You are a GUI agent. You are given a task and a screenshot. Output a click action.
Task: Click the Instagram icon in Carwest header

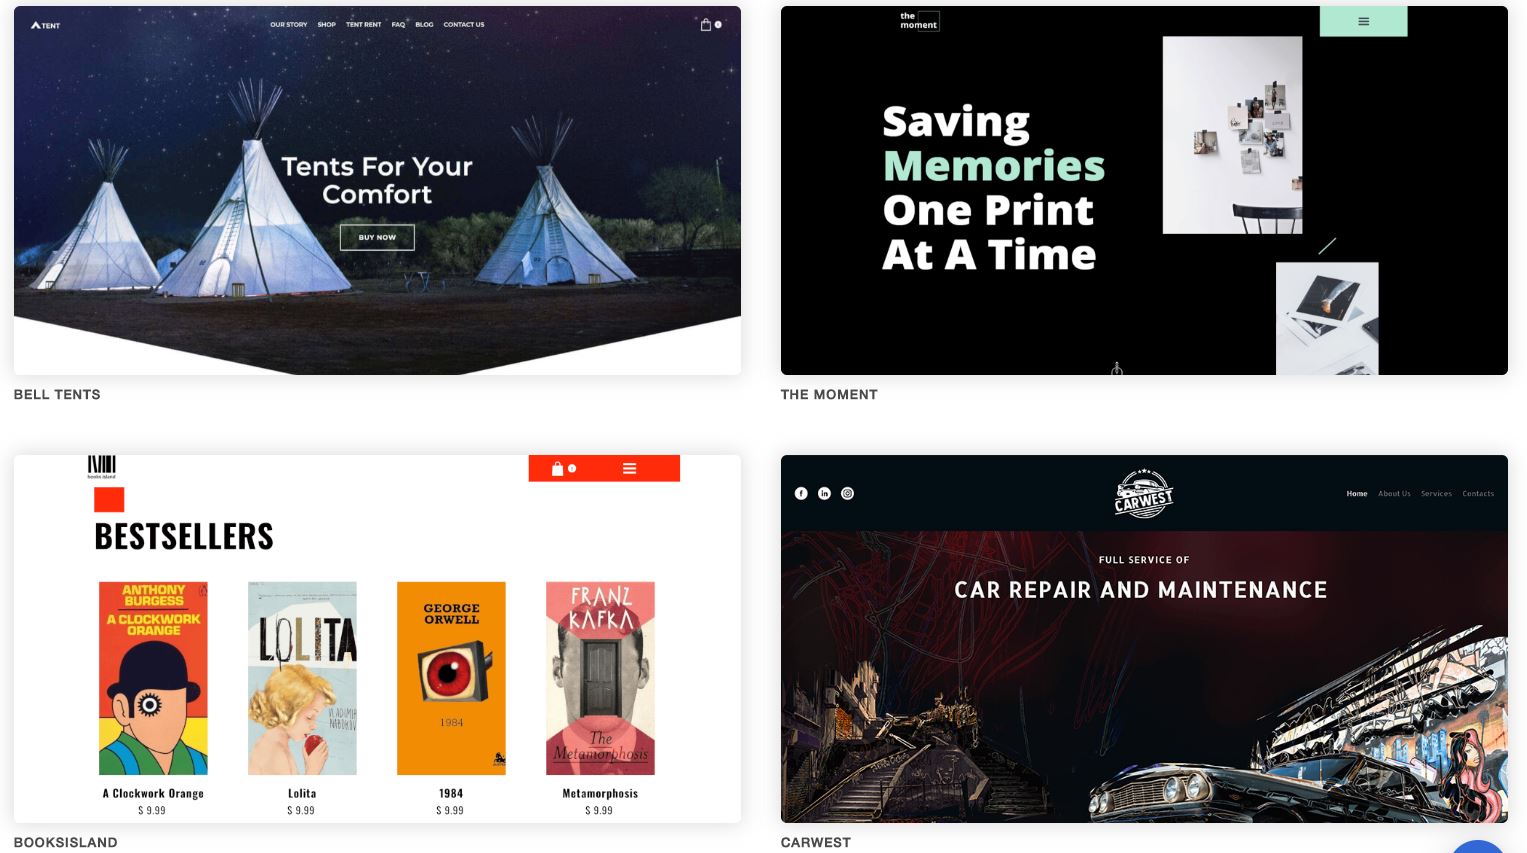847,493
